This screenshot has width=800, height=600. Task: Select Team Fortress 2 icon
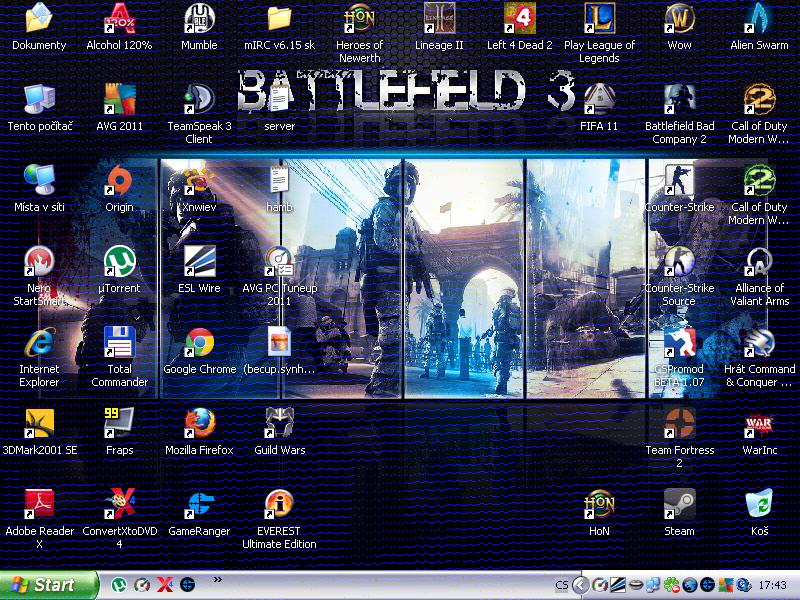[680, 423]
